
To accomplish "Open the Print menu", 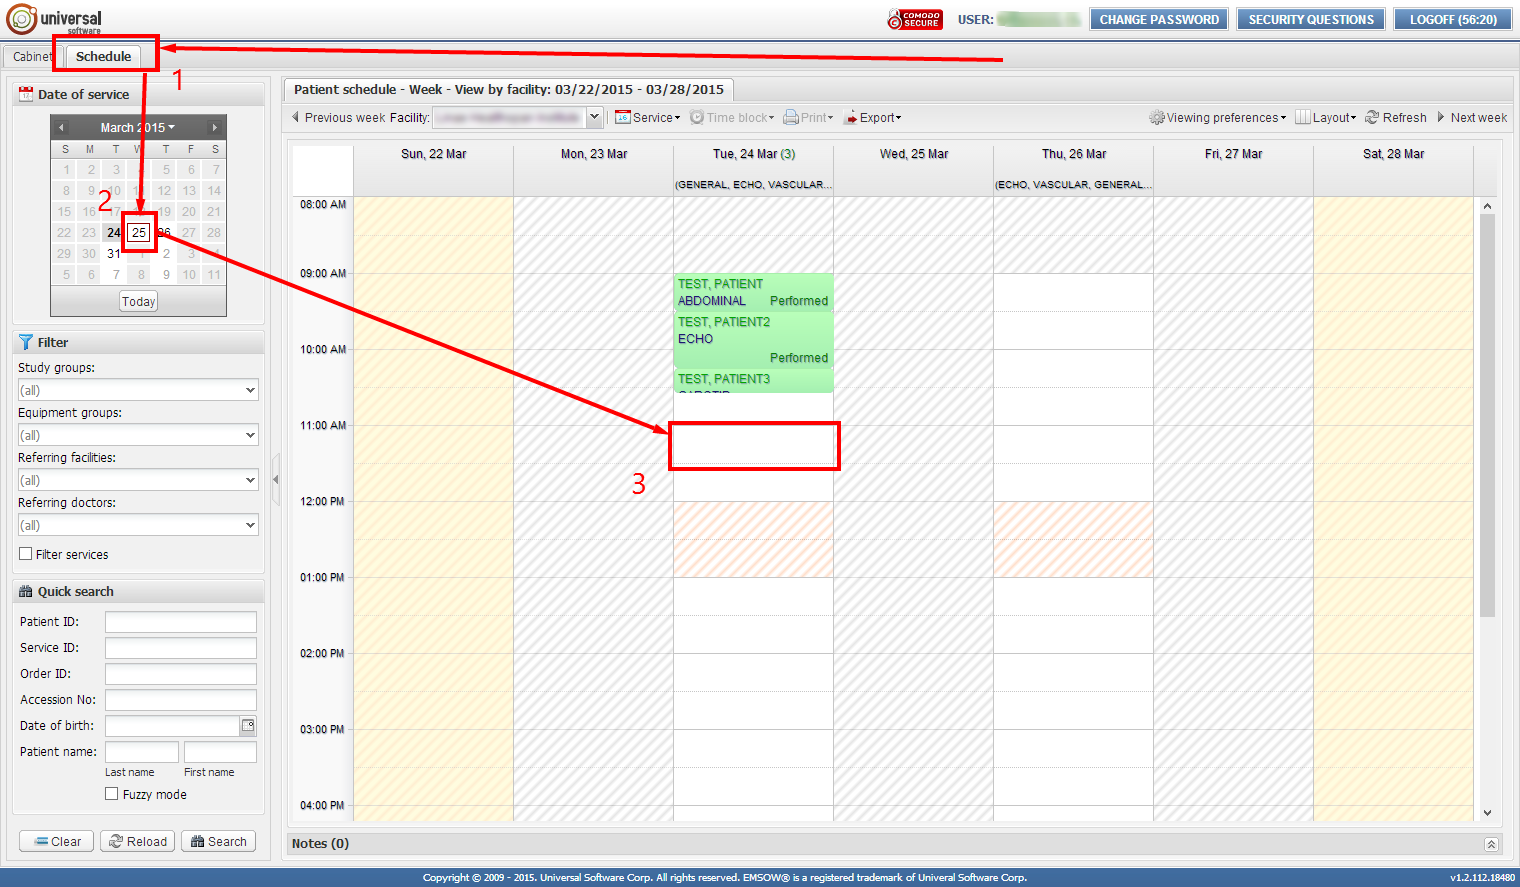I will click(808, 117).
